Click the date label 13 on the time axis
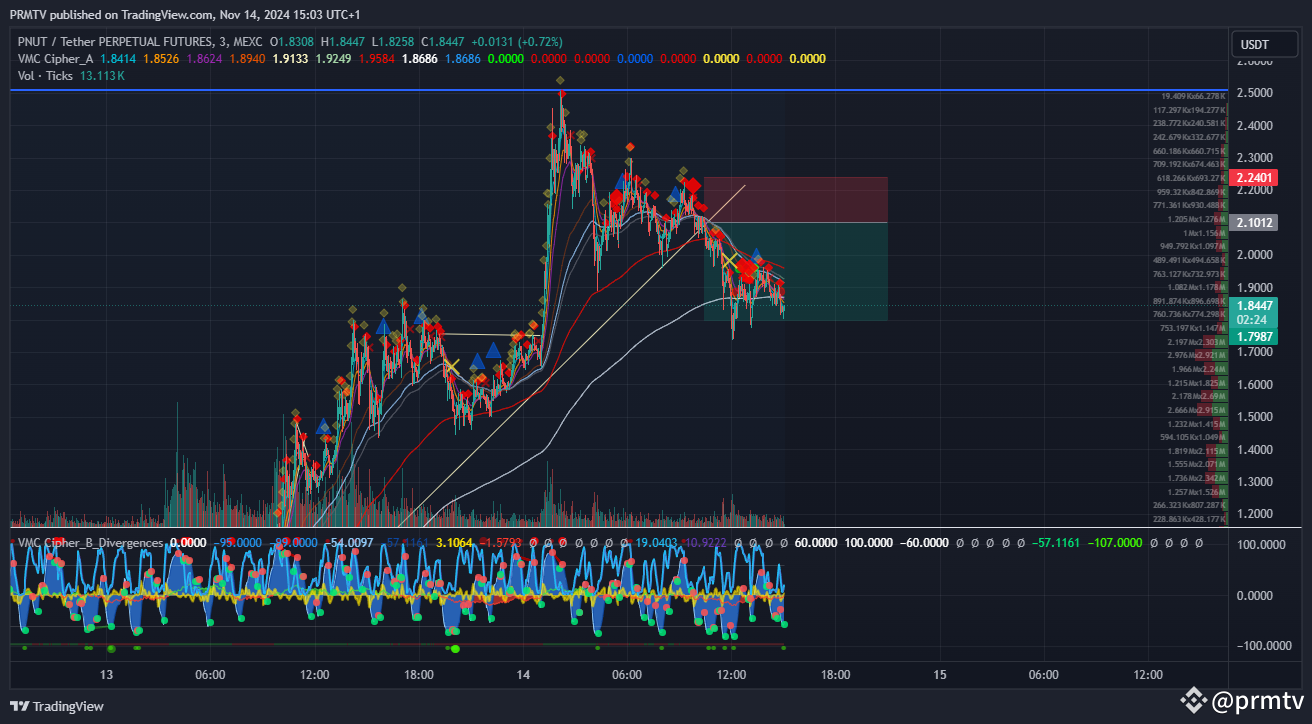1312x724 pixels. (x=107, y=675)
